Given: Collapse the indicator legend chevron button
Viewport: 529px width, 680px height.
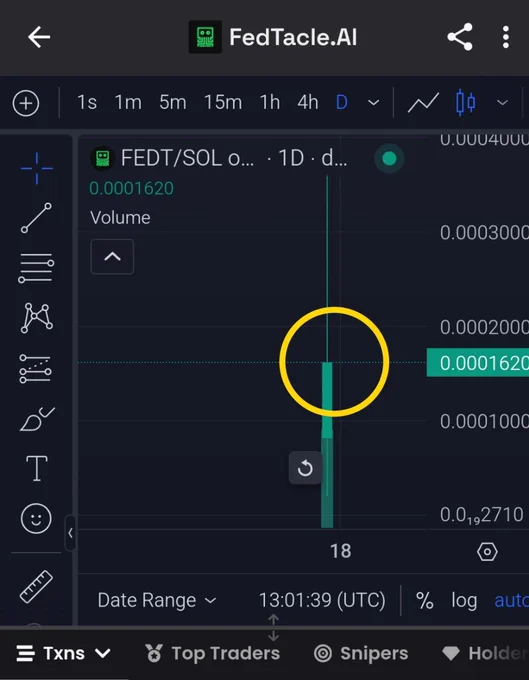Looking at the screenshot, I should click(112, 257).
